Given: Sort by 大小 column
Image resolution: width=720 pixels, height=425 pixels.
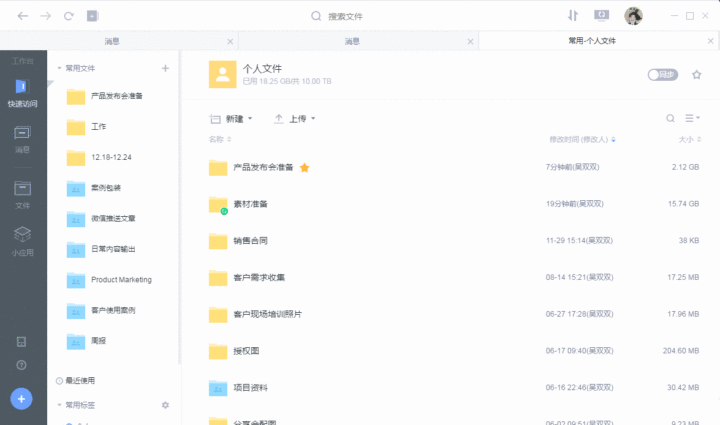Looking at the screenshot, I should (690, 140).
